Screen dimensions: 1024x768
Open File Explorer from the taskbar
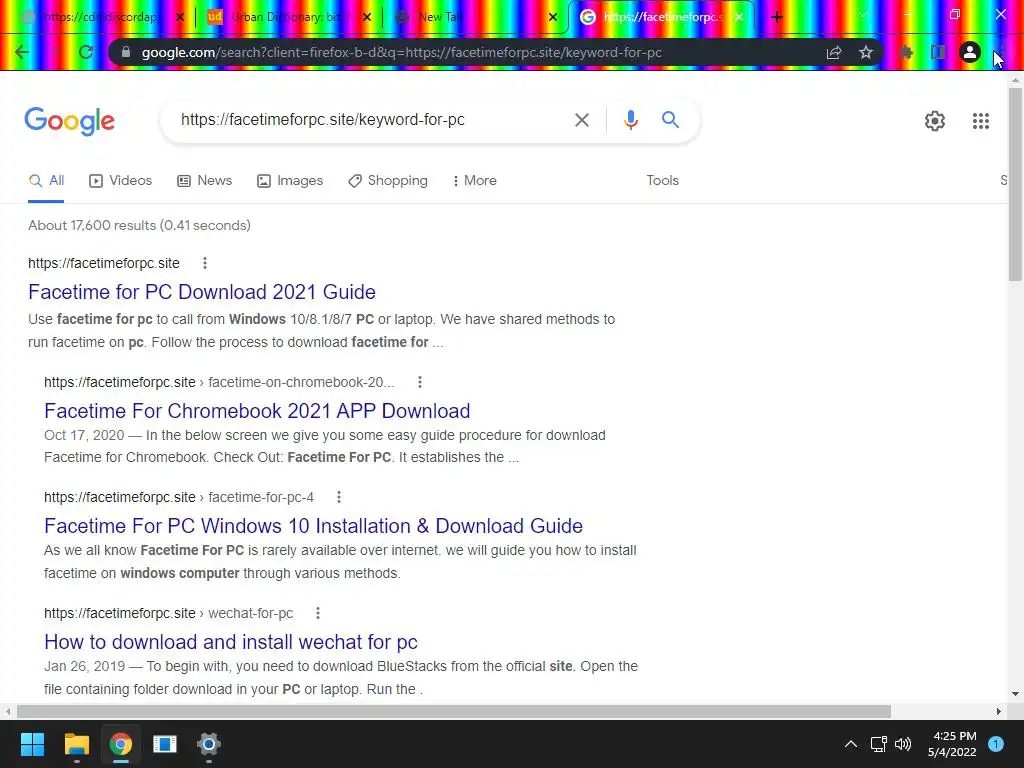[76, 744]
